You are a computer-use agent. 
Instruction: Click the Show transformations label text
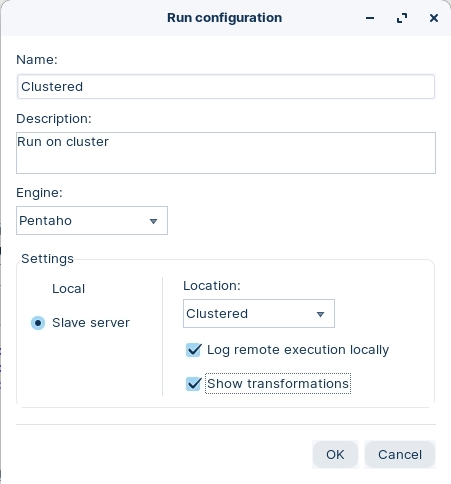278,384
